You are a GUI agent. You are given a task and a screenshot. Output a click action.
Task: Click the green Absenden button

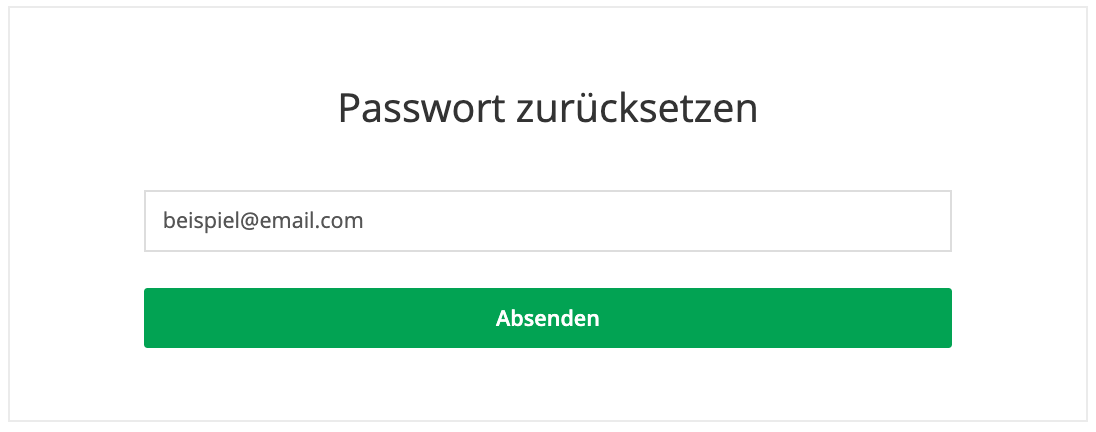point(547,318)
